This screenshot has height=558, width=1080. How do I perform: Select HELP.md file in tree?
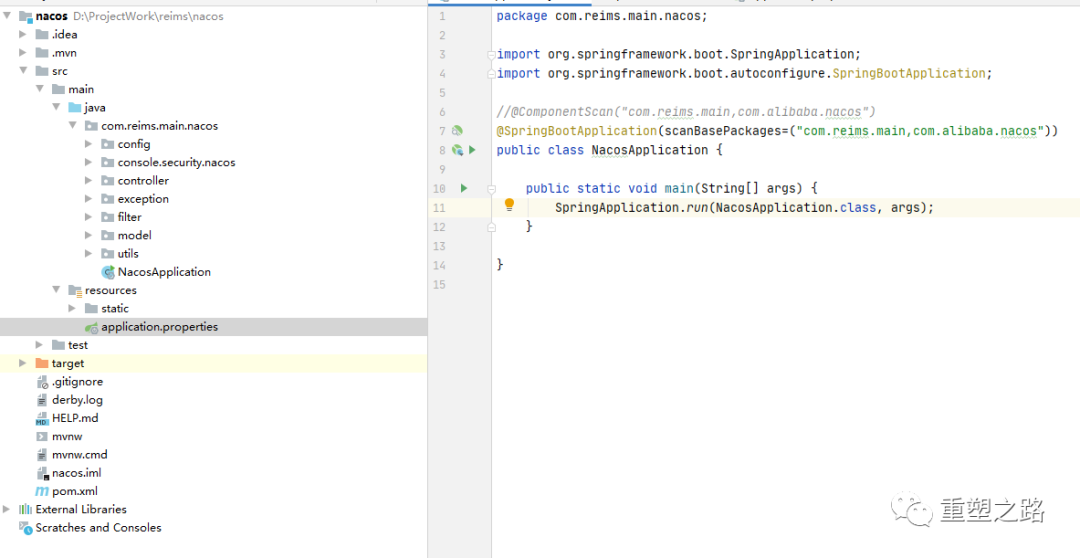click(75, 418)
